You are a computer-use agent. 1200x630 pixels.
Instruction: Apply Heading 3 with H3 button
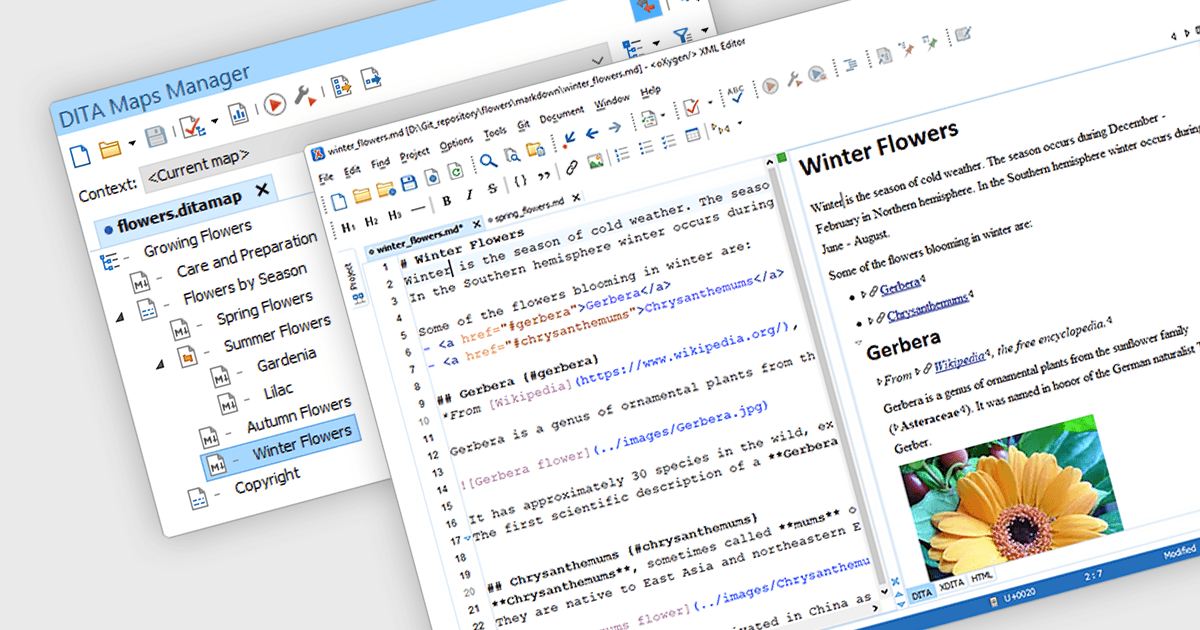click(395, 214)
